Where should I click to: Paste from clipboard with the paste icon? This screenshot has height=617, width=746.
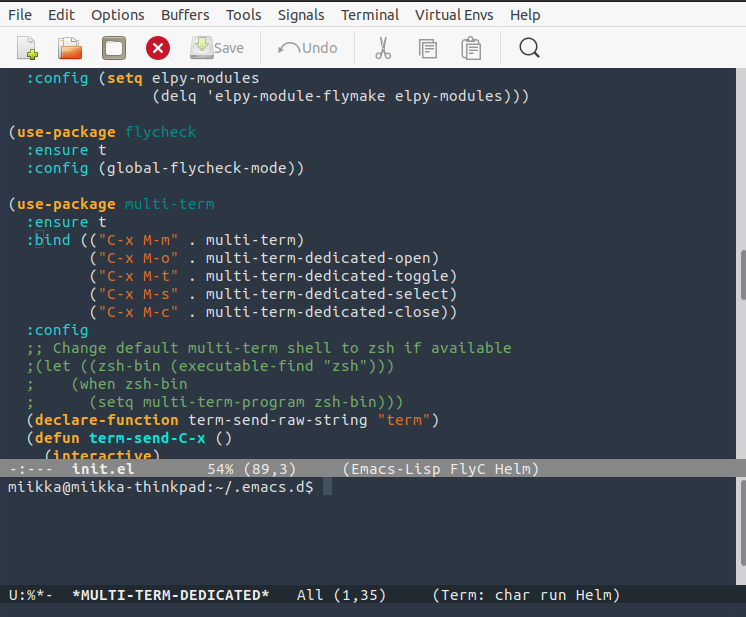tap(471, 48)
